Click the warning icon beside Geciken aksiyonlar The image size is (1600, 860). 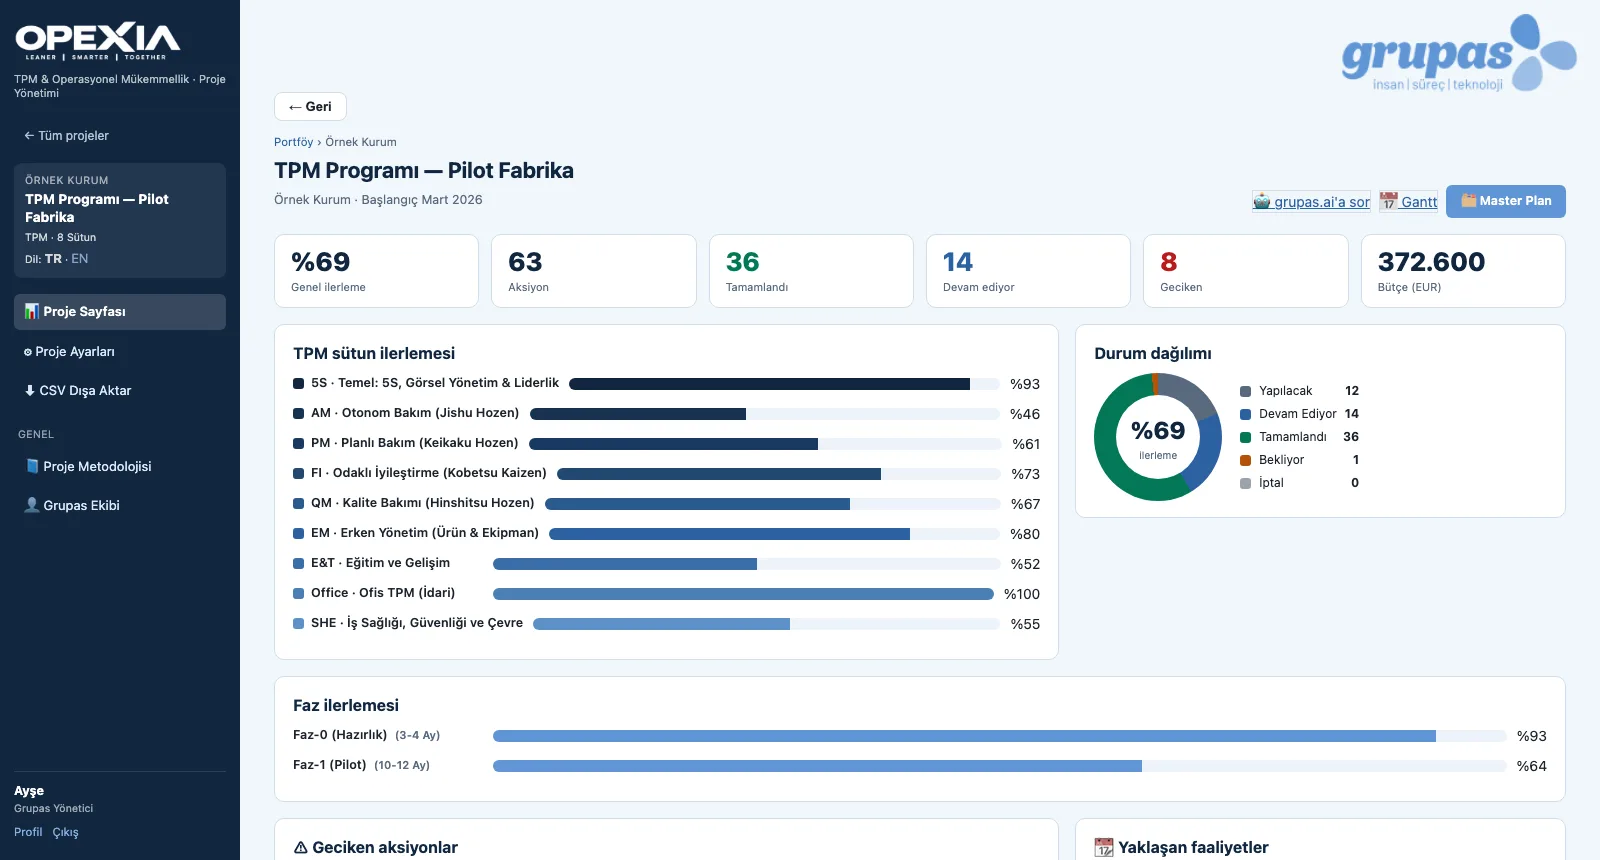click(x=301, y=847)
